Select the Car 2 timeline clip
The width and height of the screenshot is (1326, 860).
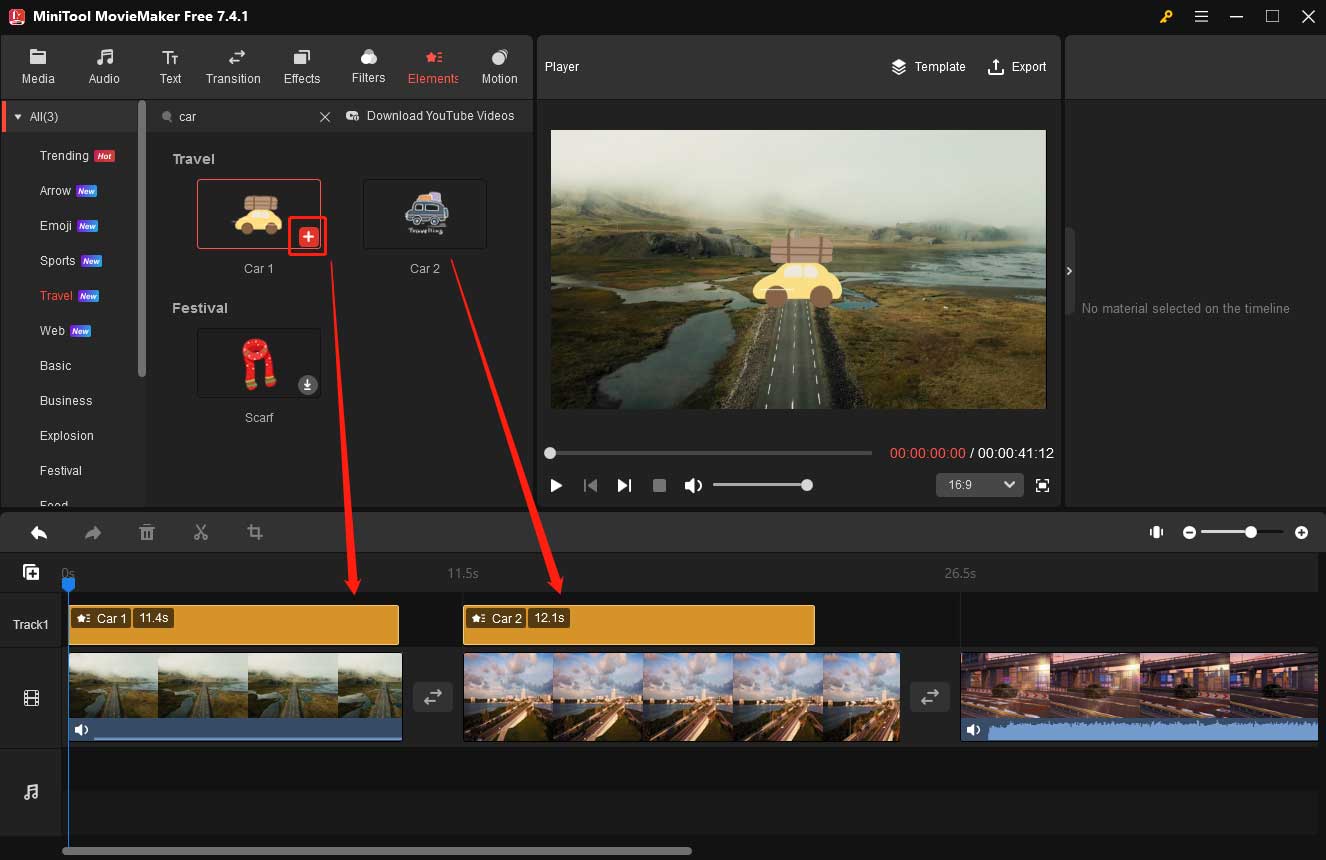[639, 625]
